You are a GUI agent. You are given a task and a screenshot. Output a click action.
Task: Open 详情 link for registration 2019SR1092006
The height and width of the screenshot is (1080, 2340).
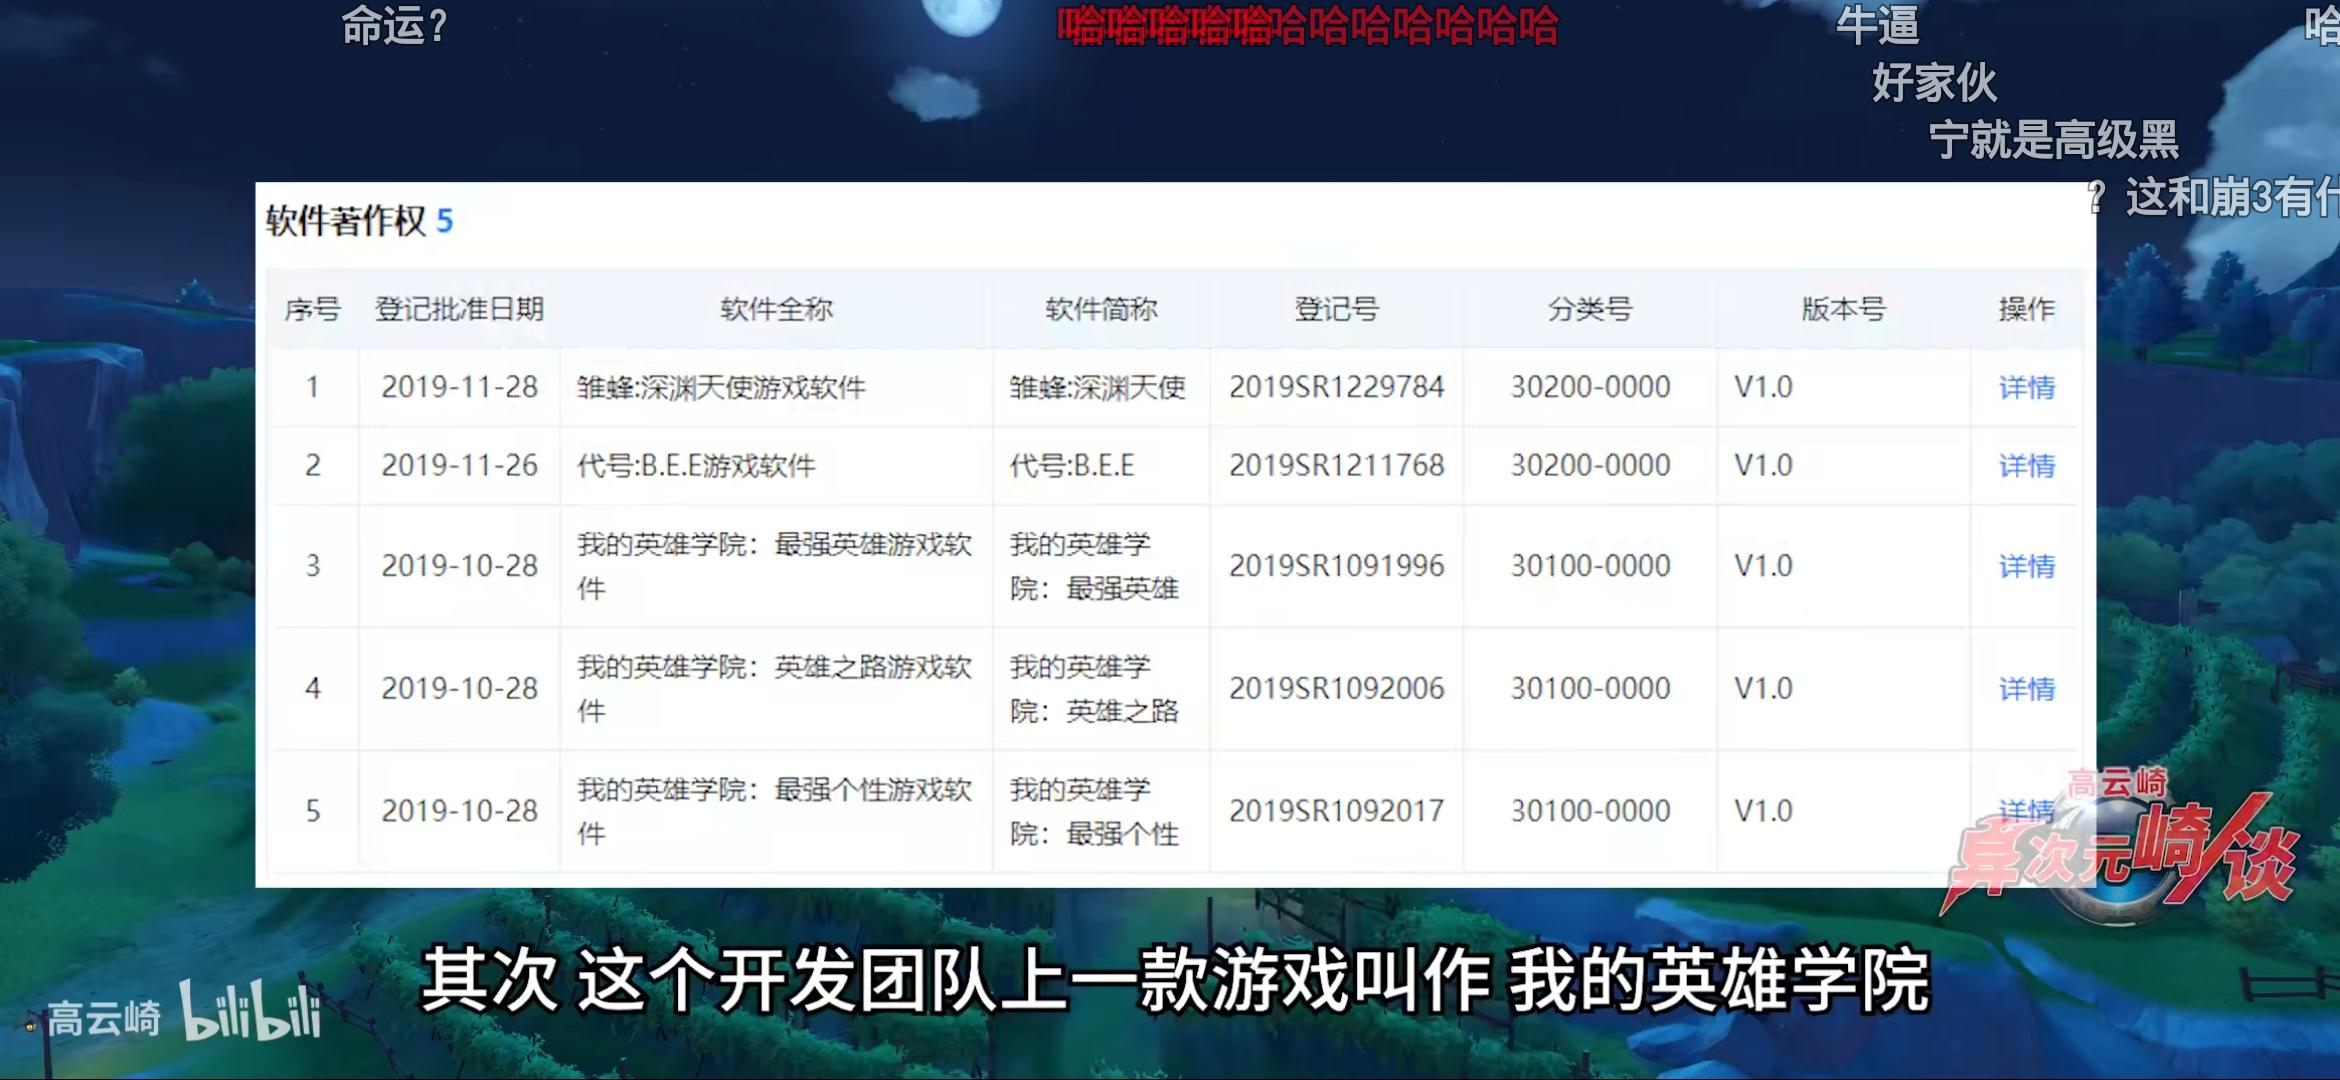coord(2026,689)
